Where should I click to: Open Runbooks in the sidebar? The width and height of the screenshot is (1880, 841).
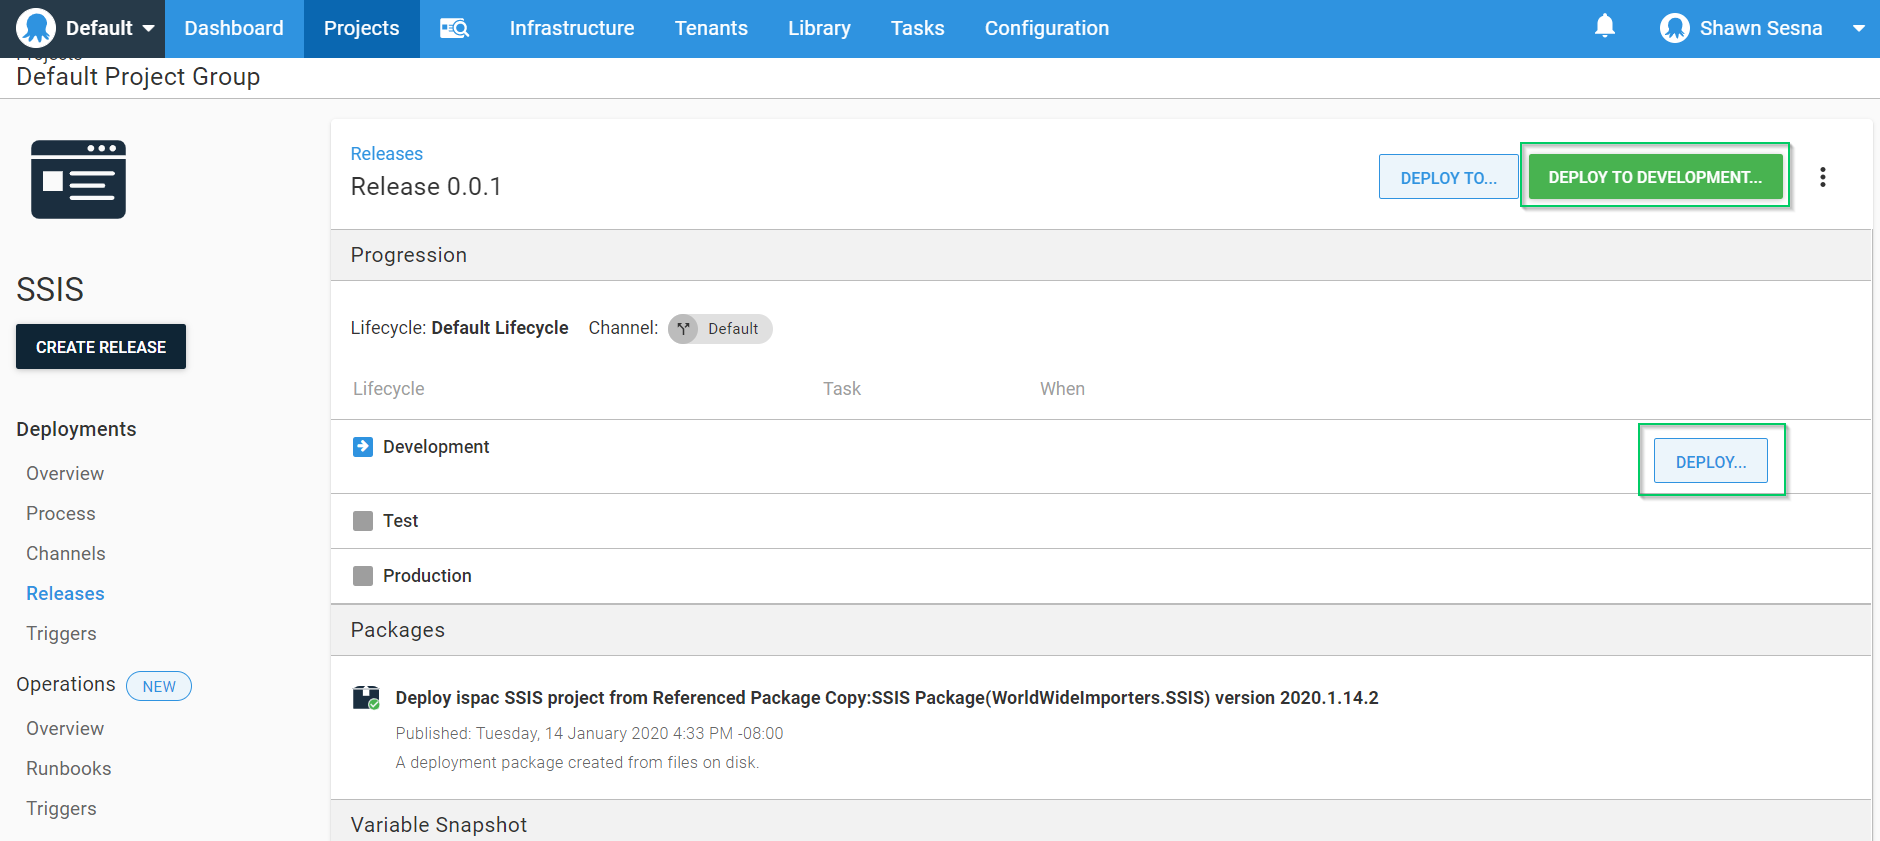click(x=68, y=769)
